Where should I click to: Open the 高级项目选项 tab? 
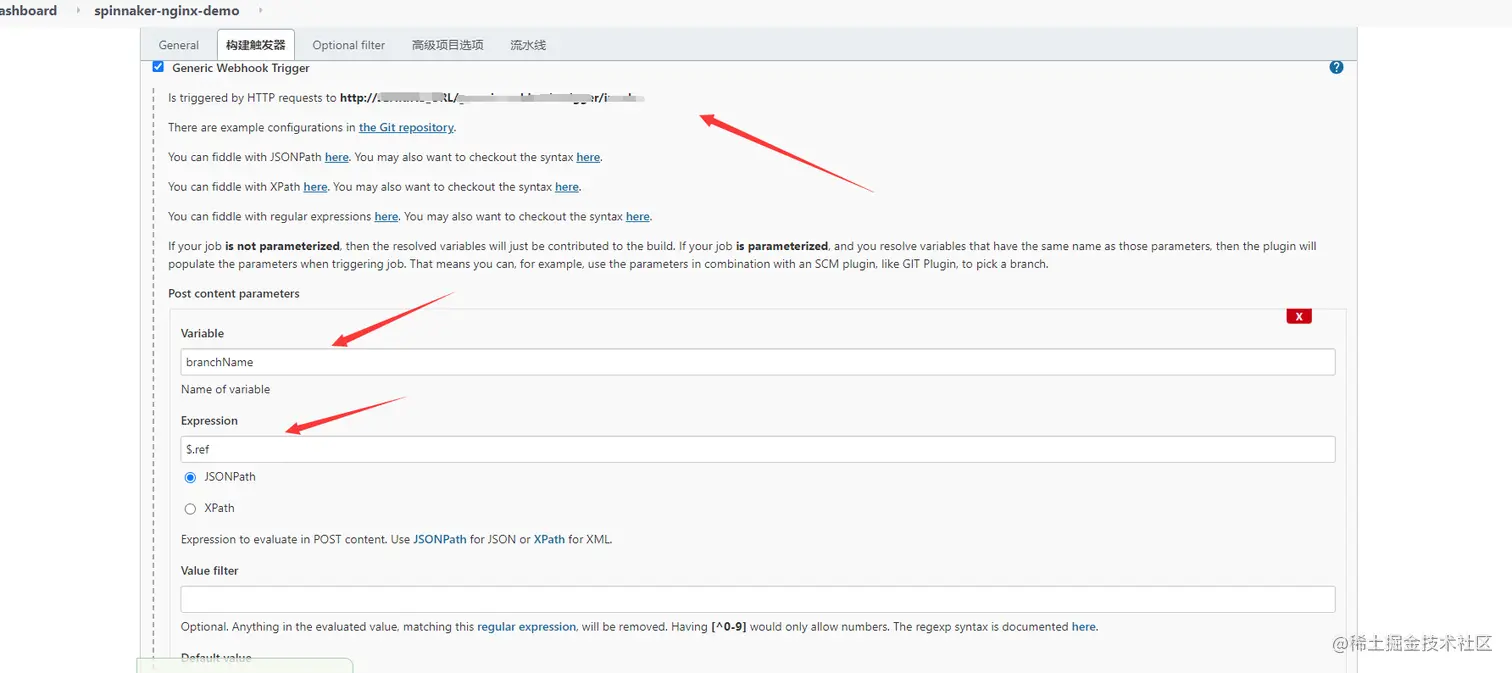[447, 45]
